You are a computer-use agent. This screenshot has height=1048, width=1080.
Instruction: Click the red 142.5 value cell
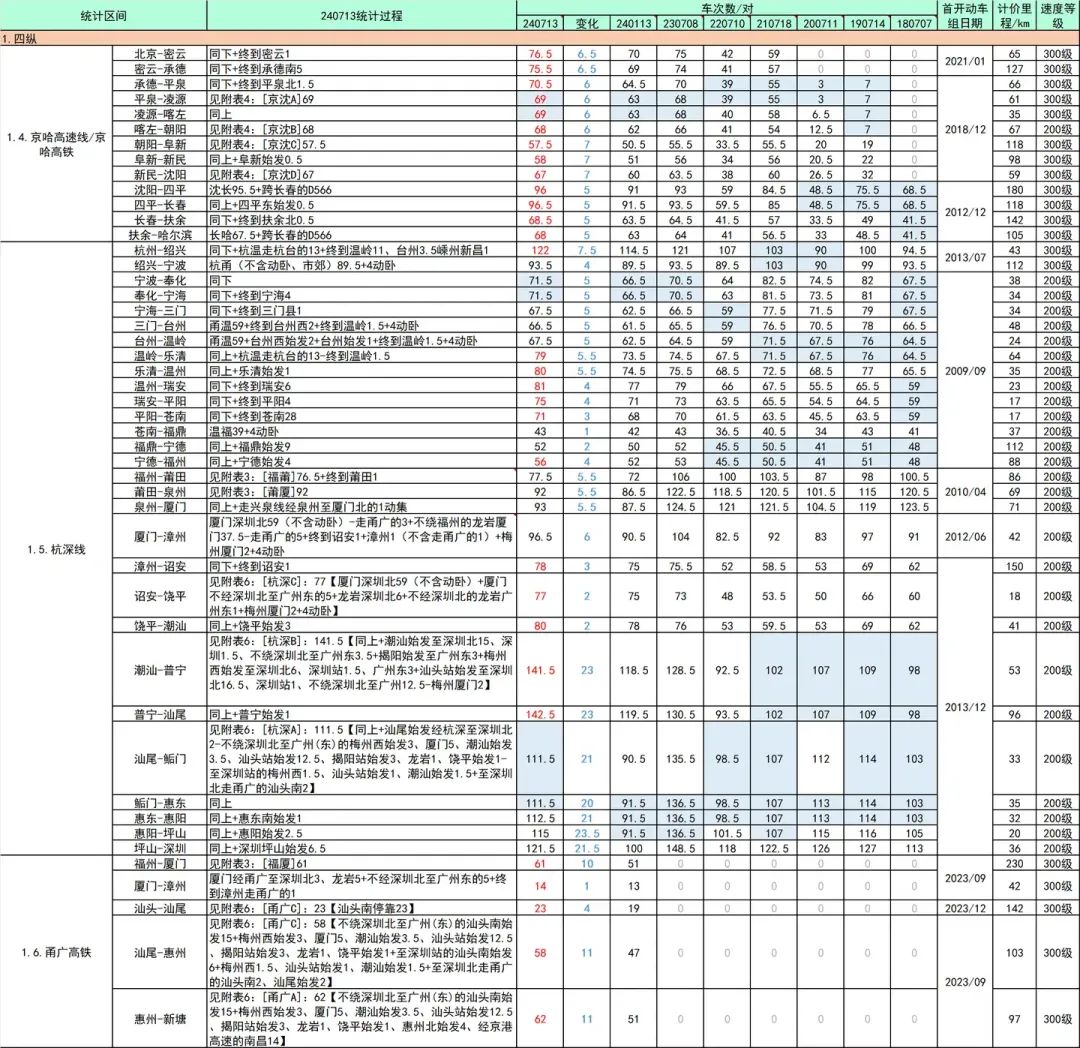[540, 715]
